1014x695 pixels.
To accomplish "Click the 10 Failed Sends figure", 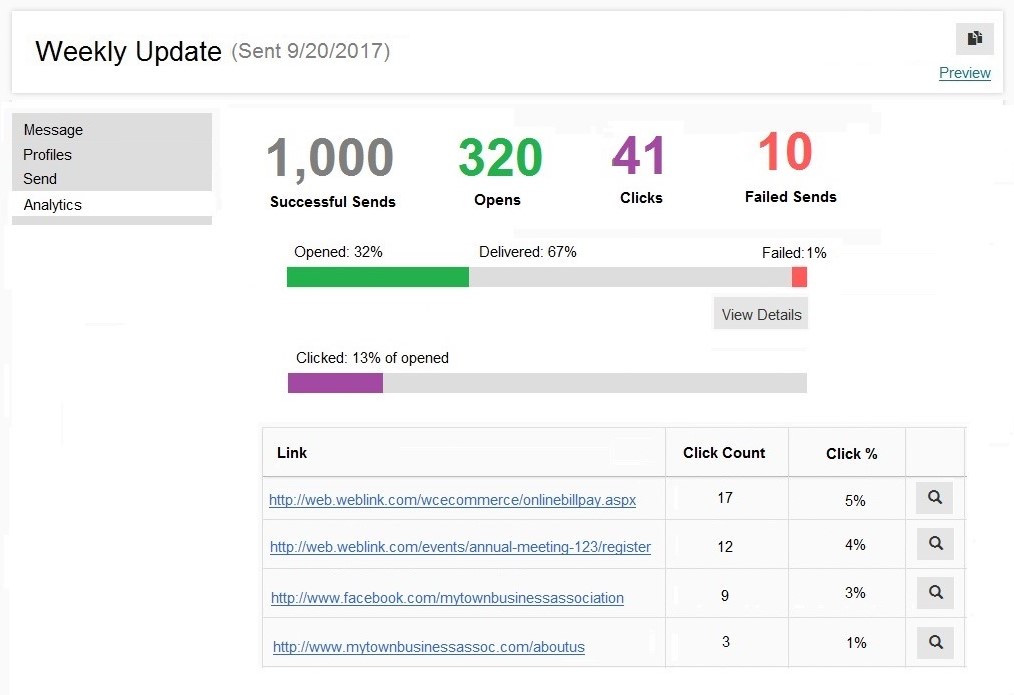I will (x=785, y=152).
